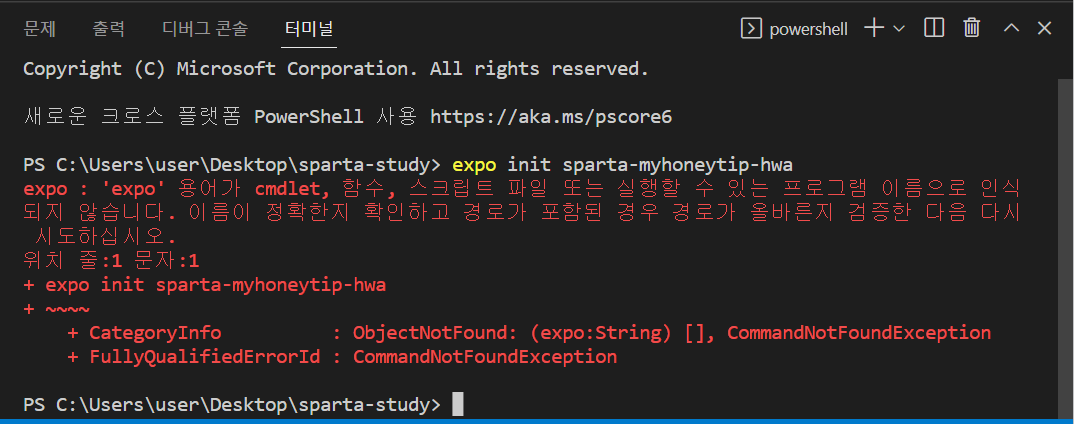Click the '새로운 크로스 플랫폼 PowerShell 사용' text
This screenshot has width=1074, height=424.
(220, 117)
